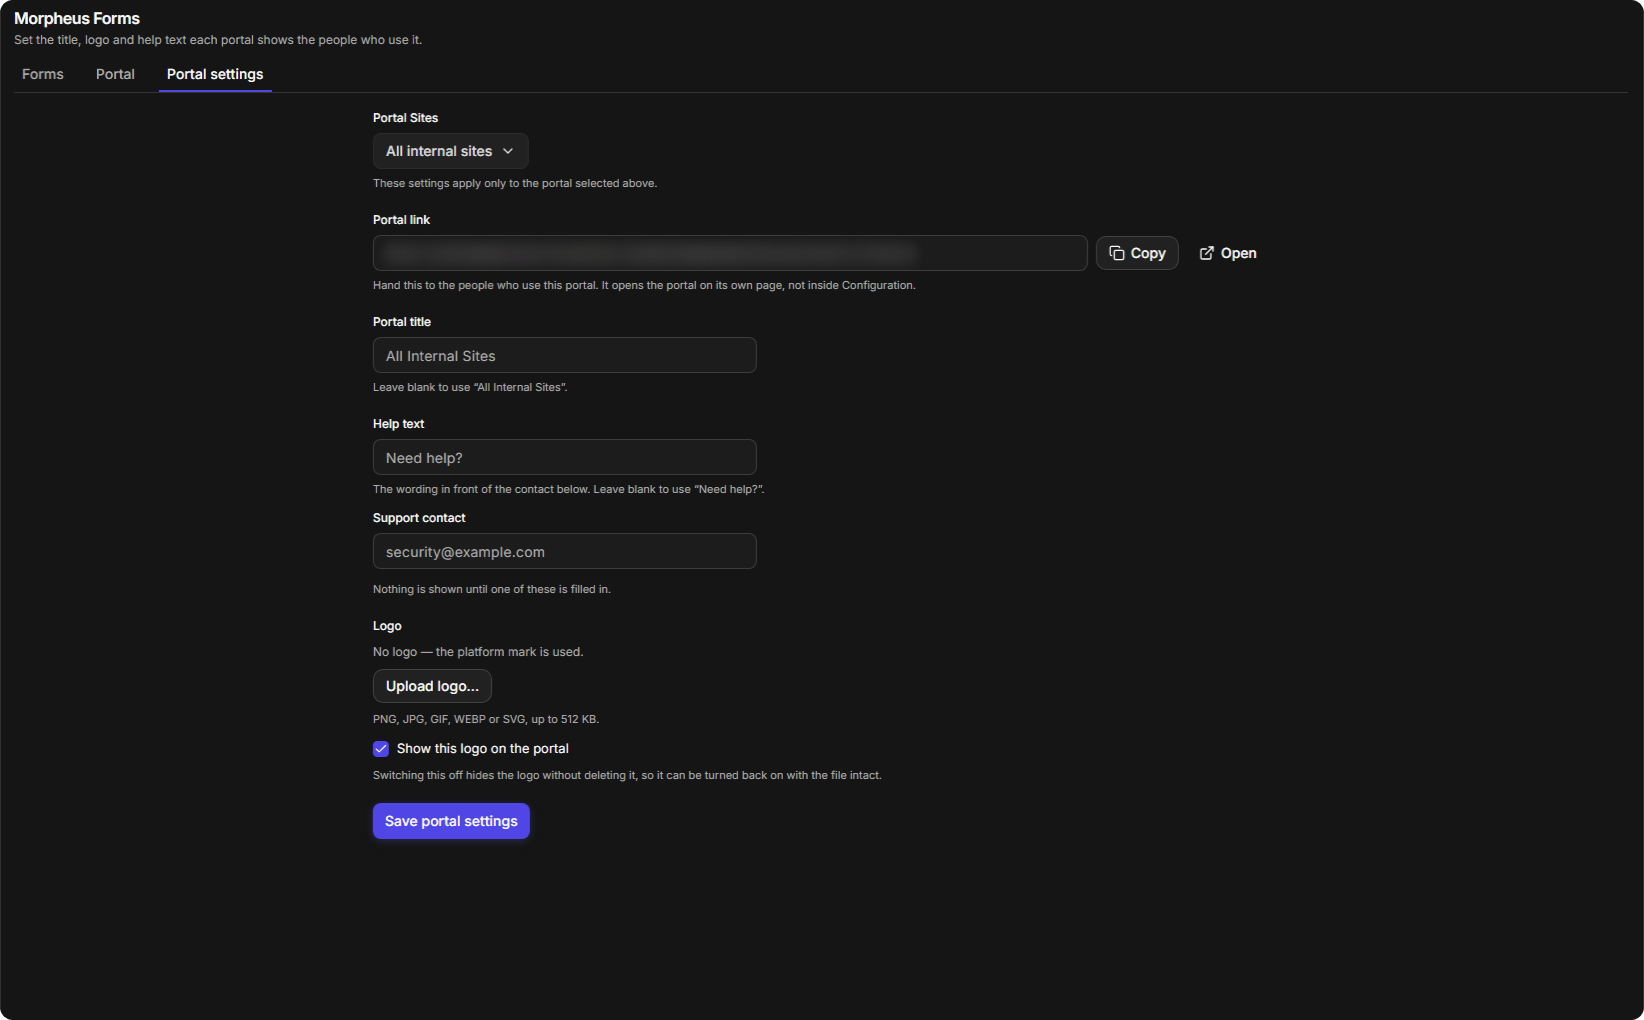Switch to the Portal tab
The image size is (1644, 1020).
point(115,74)
